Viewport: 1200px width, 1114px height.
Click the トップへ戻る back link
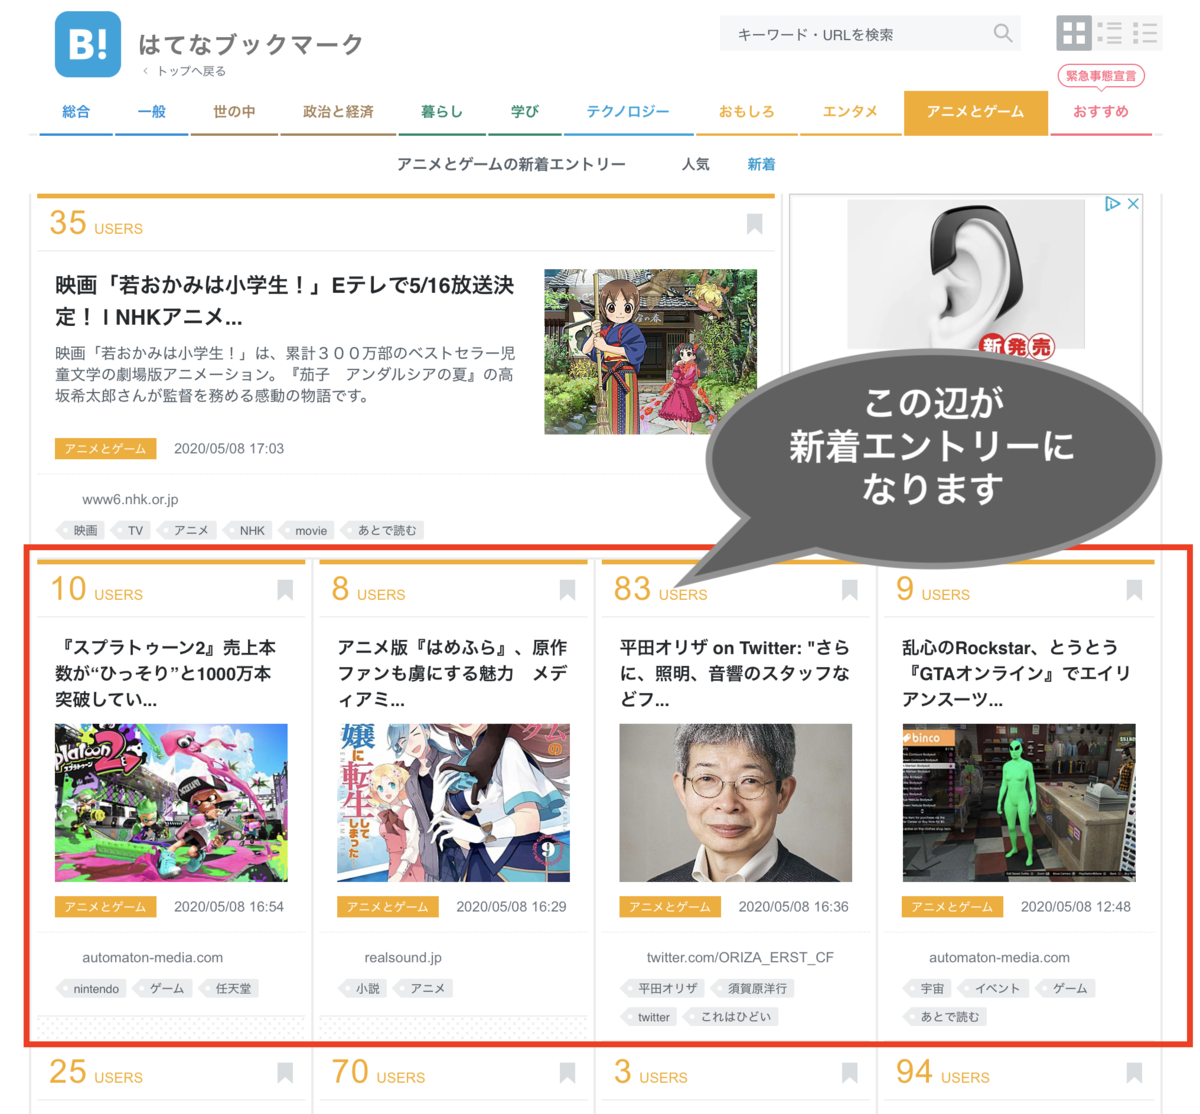[184, 71]
